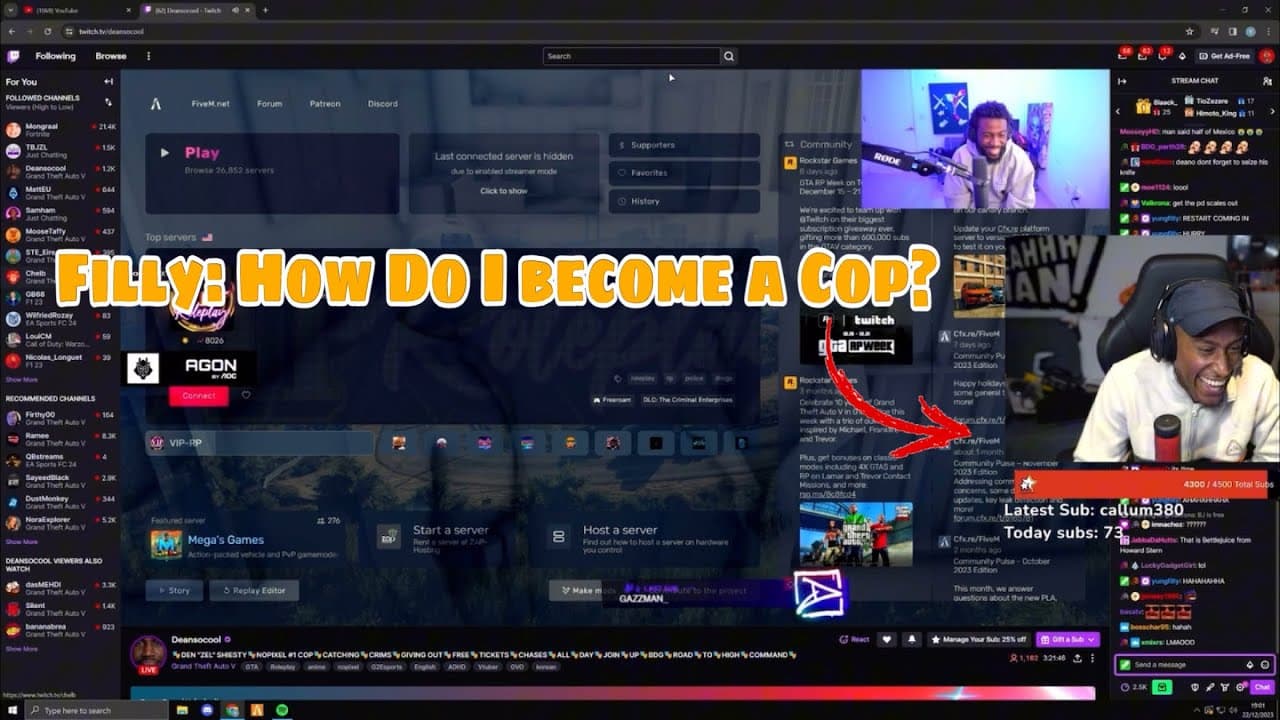Expand followed channels with Show More
The height and width of the screenshot is (720, 1280).
(22, 380)
